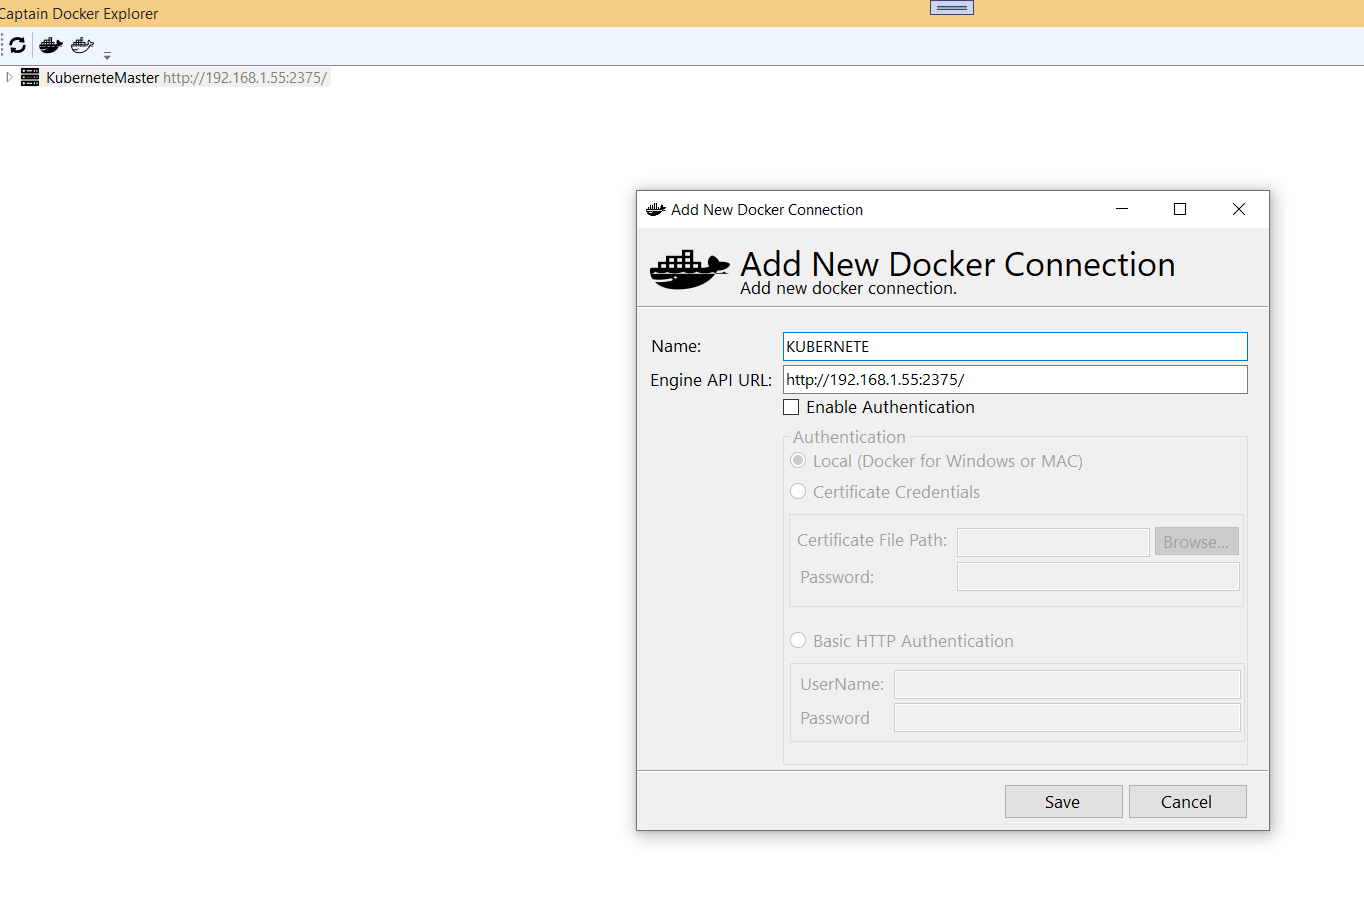
Task: Click the Engine API URL input field
Action: tap(1014, 379)
